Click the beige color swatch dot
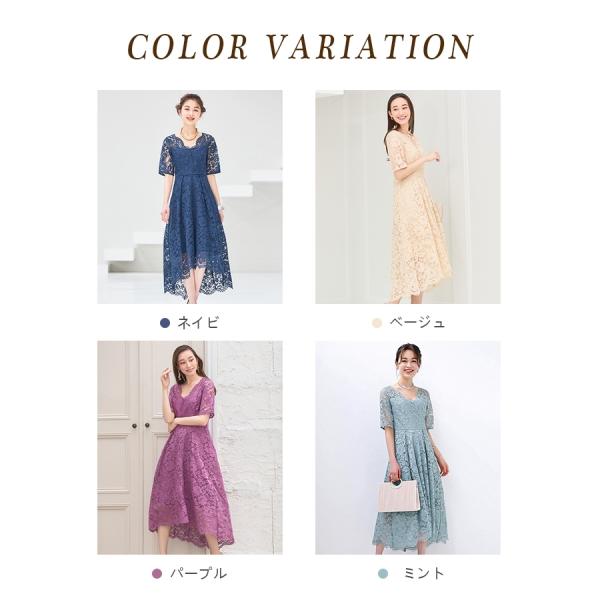This screenshot has width=600, height=600. coord(377,323)
